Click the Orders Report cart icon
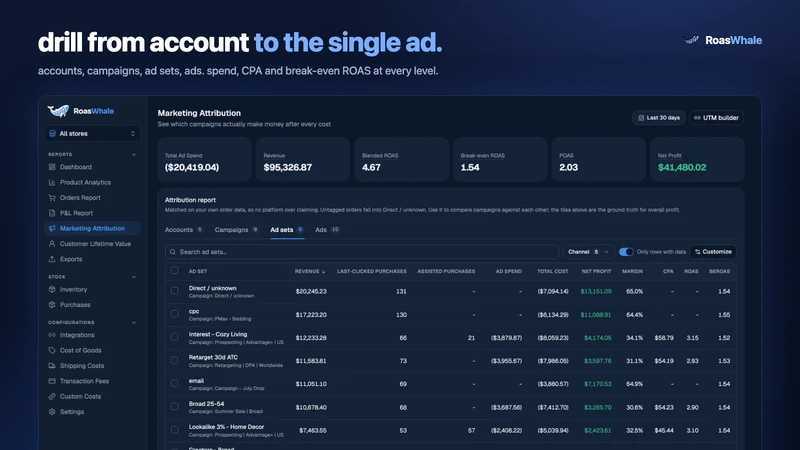 coord(52,197)
